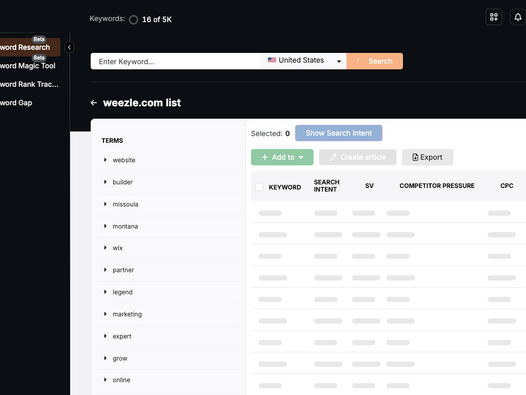Sort by the KEYWORD column header
Viewport: 526px width, 395px height.
[x=285, y=187]
